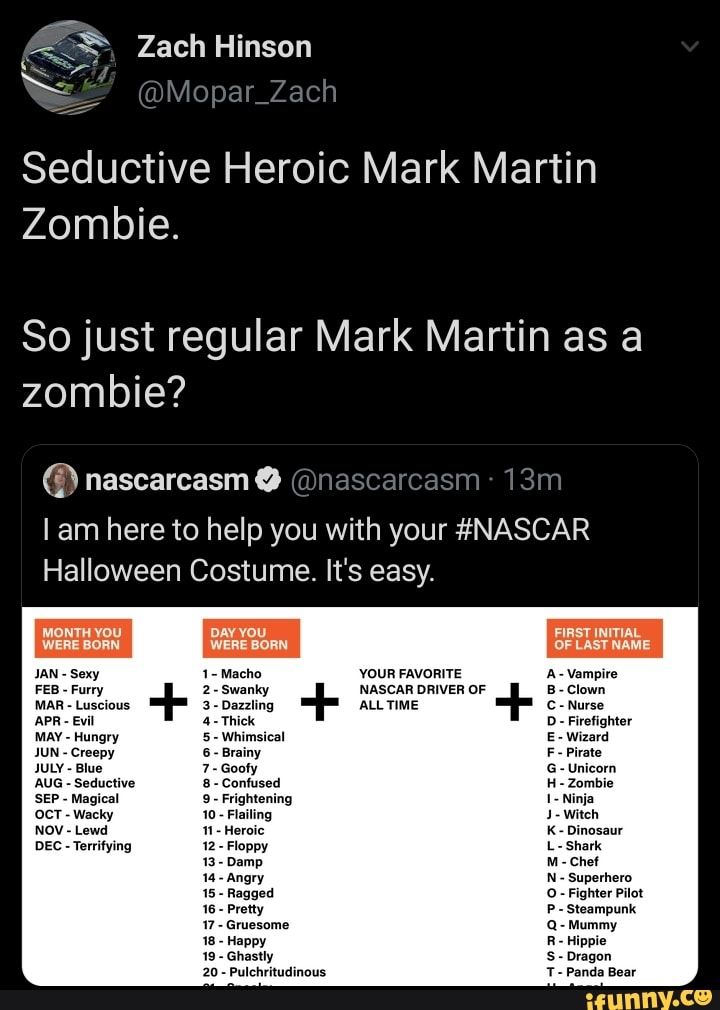Screen dimensions: 720x1010
Task: Click the verified badge next to nascarcasm
Action: (x=266, y=481)
